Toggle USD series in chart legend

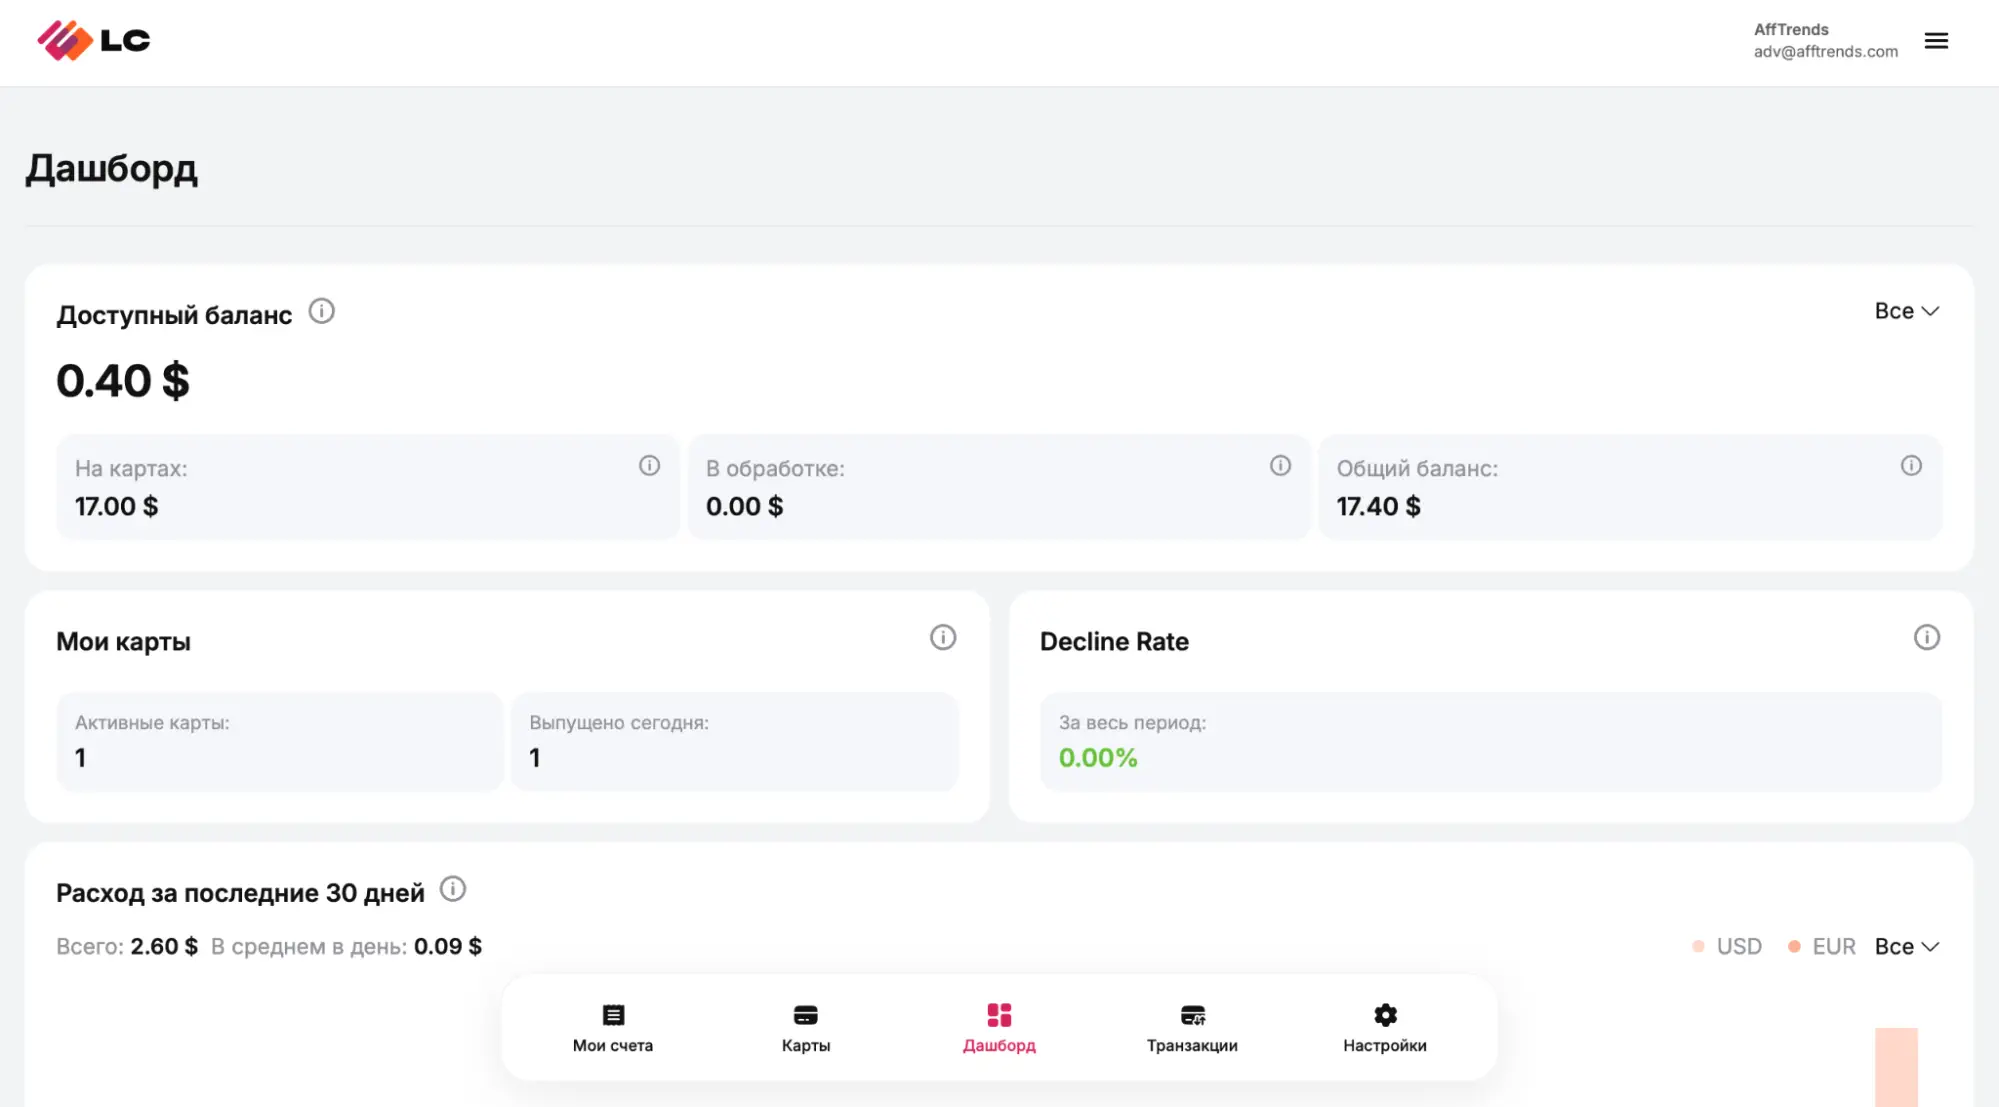click(1727, 946)
